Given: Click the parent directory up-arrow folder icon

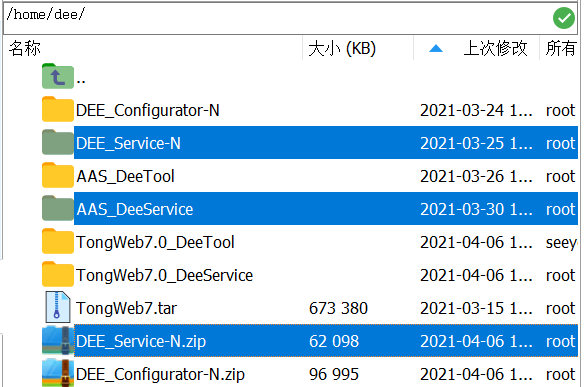Looking at the screenshot, I should point(58,76).
